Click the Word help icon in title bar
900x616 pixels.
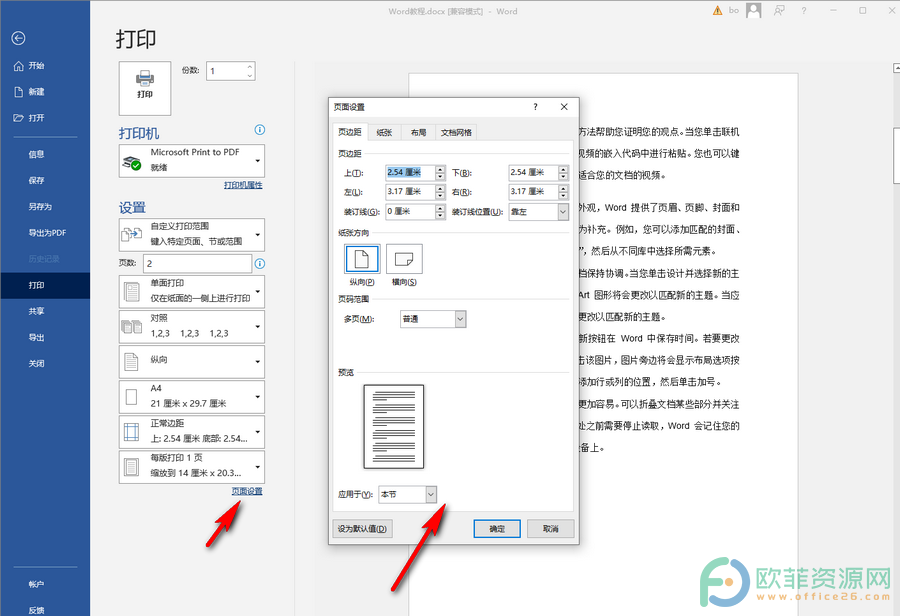(x=804, y=10)
